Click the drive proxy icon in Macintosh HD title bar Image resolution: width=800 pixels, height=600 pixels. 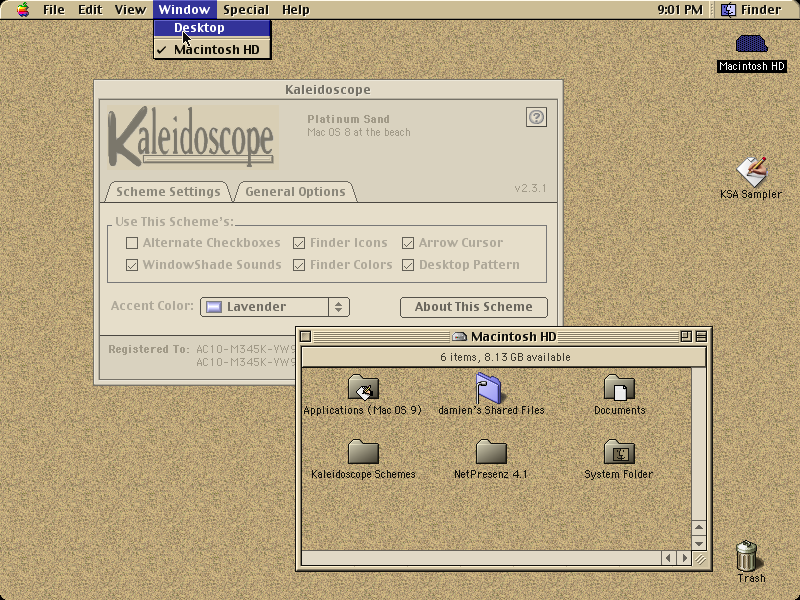(460, 337)
